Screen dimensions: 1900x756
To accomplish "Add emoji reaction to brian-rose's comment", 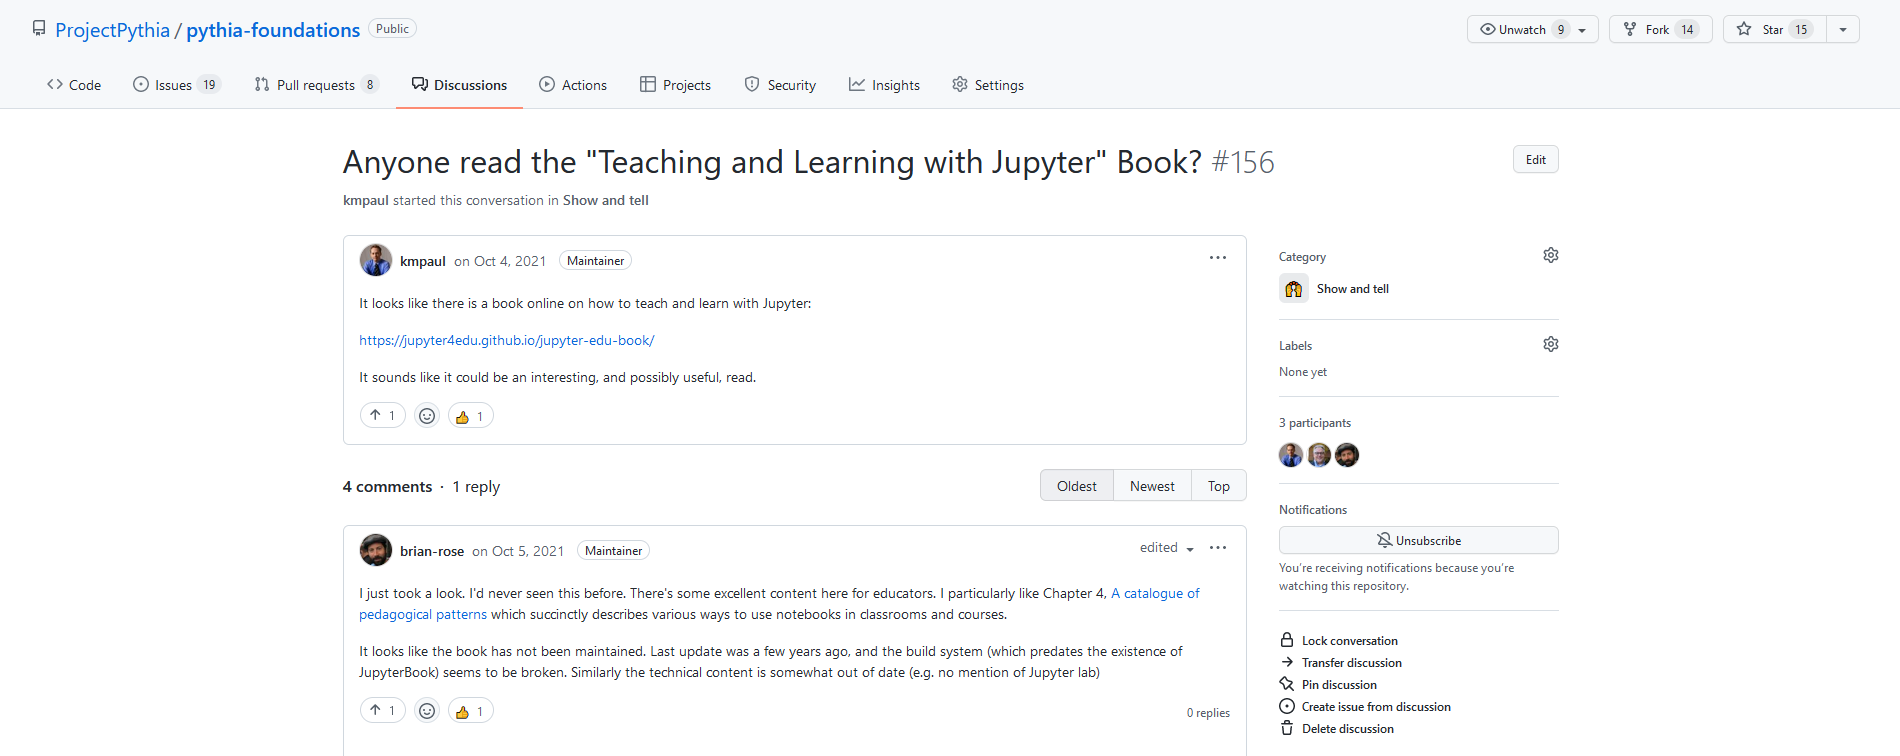I will (x=427, y=711).
